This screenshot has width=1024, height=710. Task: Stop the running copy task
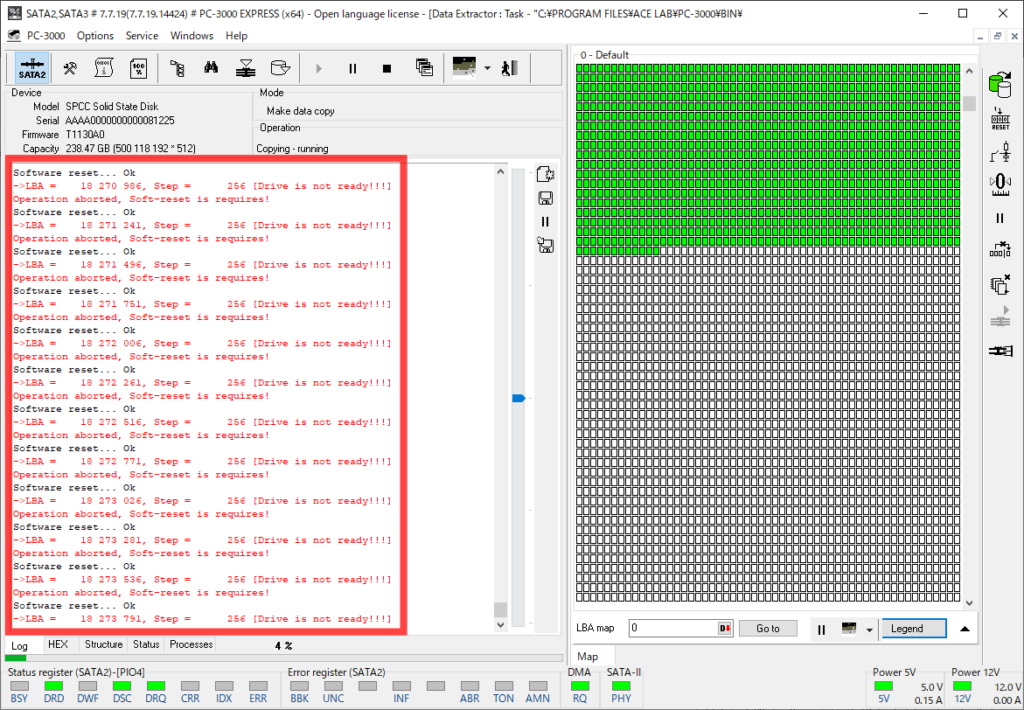(387, 68)
